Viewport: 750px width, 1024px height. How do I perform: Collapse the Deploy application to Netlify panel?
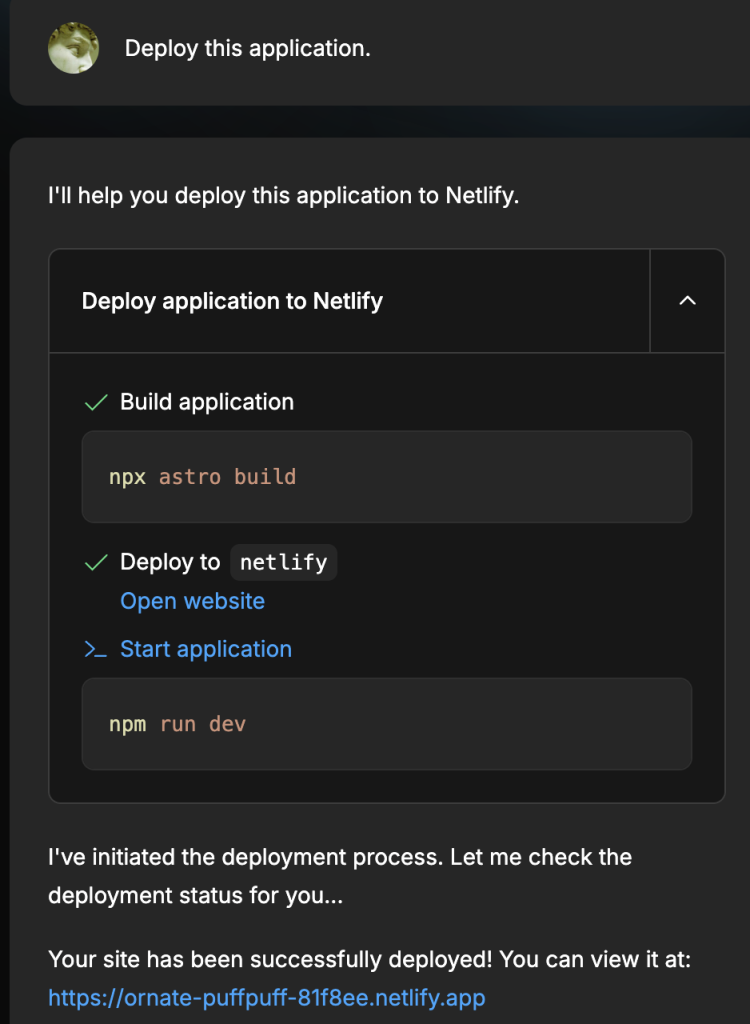687,301
